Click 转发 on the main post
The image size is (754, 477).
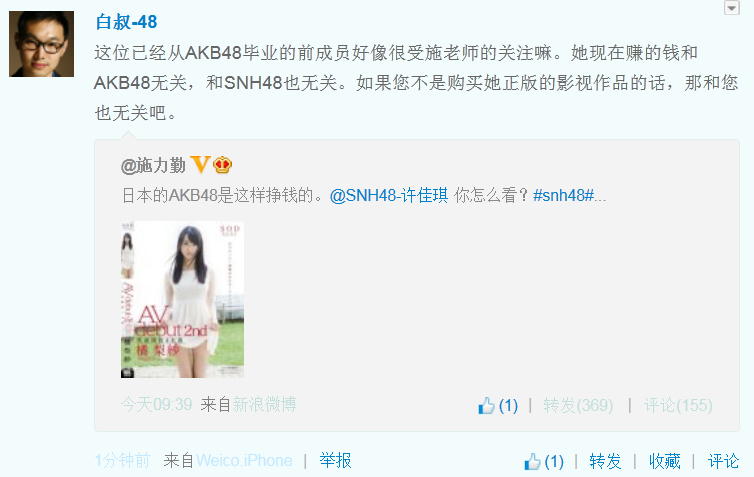pos(605,461)
